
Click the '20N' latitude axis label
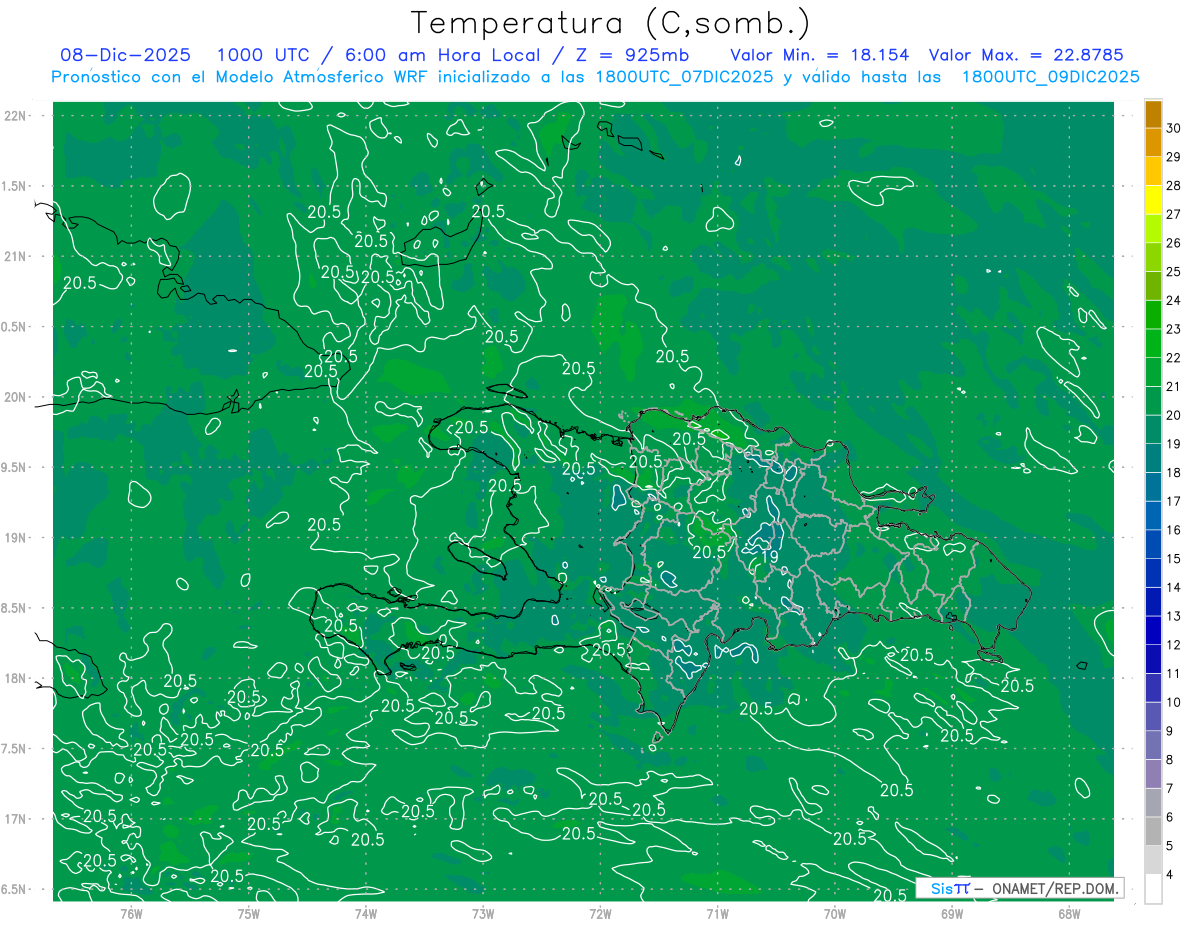click(14, 397)
